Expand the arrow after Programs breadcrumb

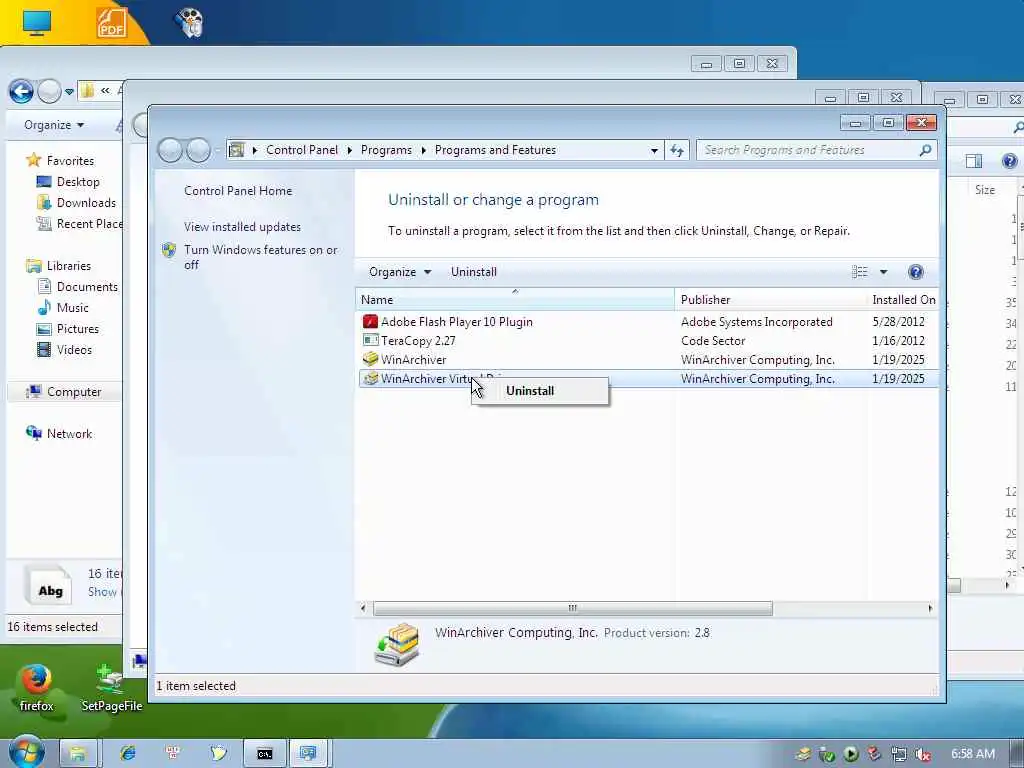pyautogui.click(x=423, y=150)
